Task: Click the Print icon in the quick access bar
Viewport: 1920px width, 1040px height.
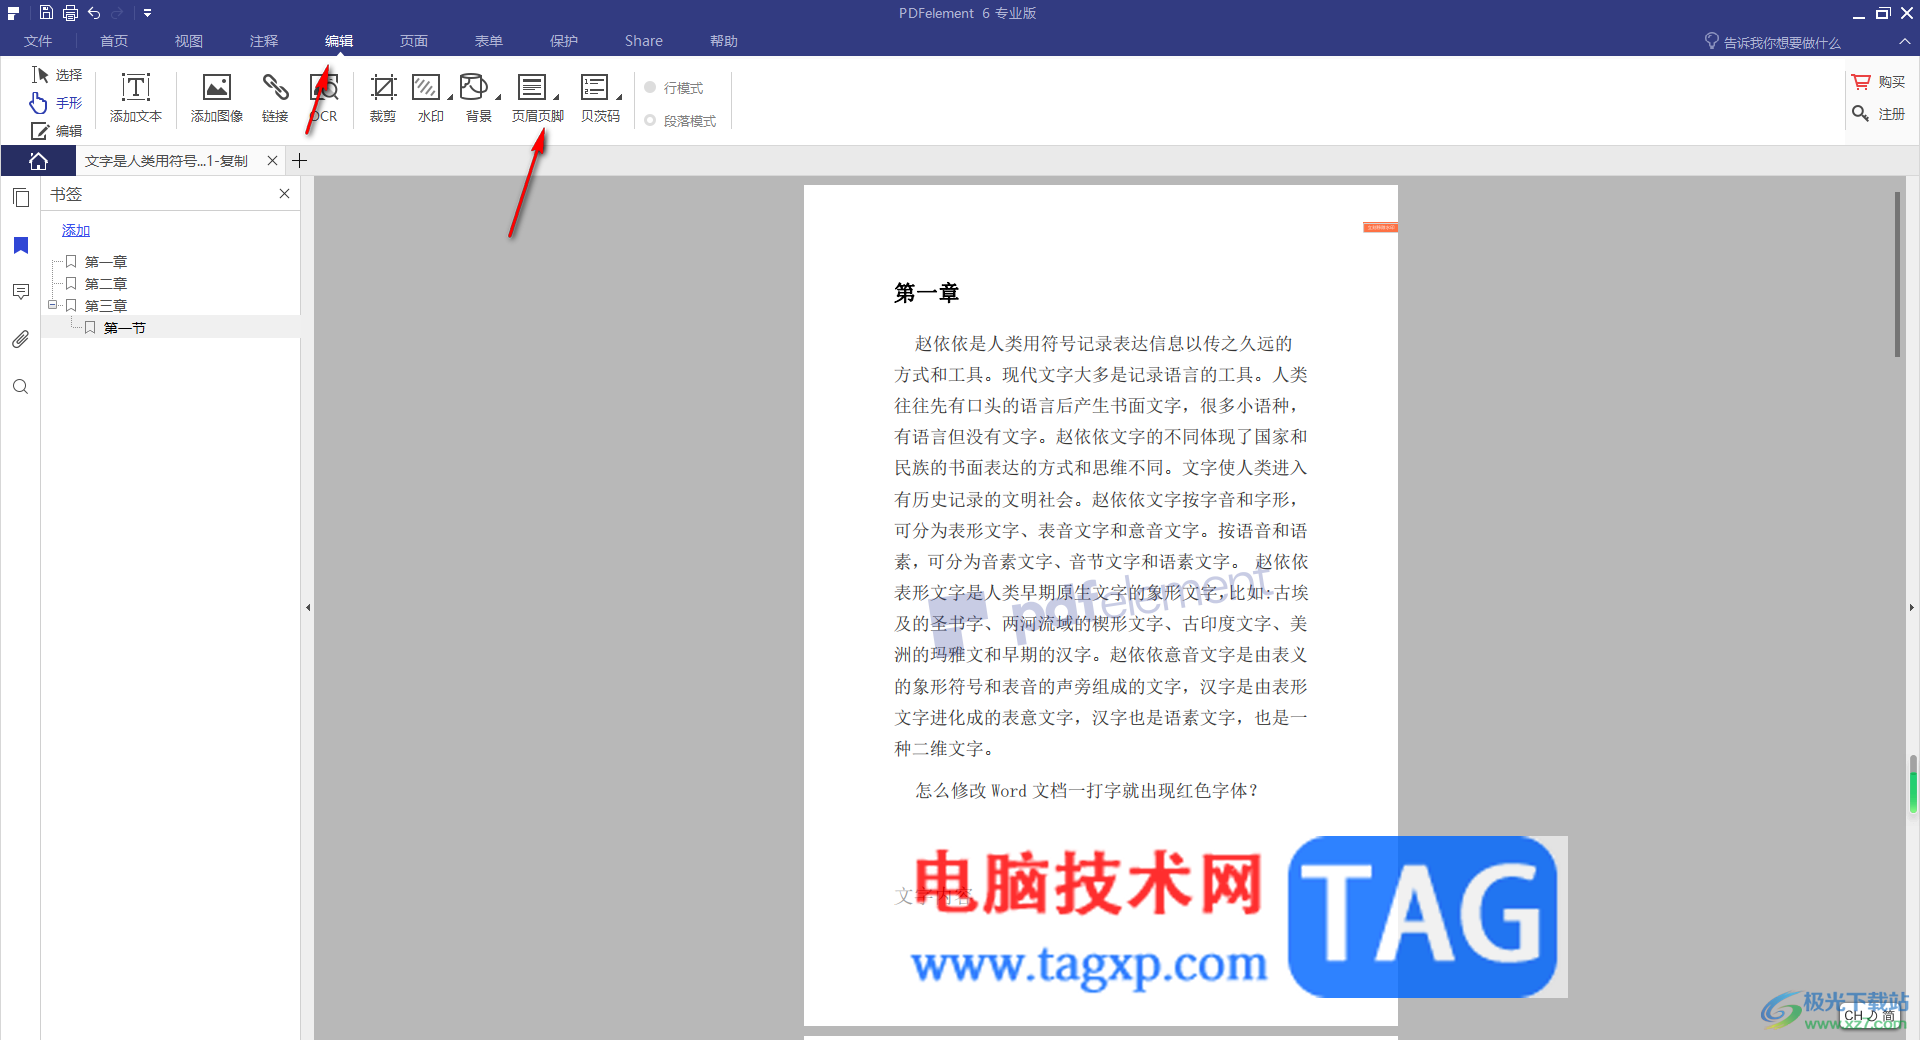Action: tap(70, 13)
